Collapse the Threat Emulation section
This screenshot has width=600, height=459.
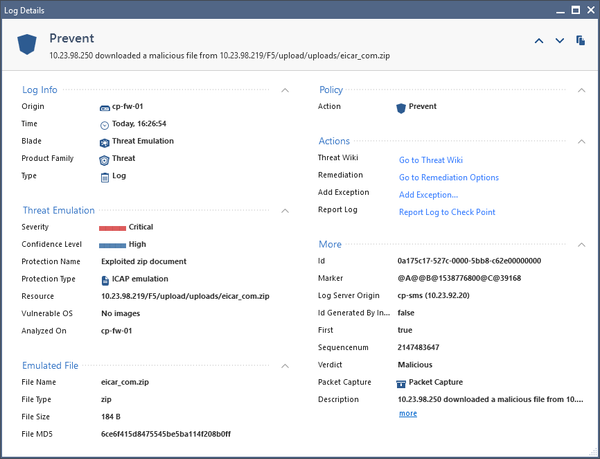285,211
